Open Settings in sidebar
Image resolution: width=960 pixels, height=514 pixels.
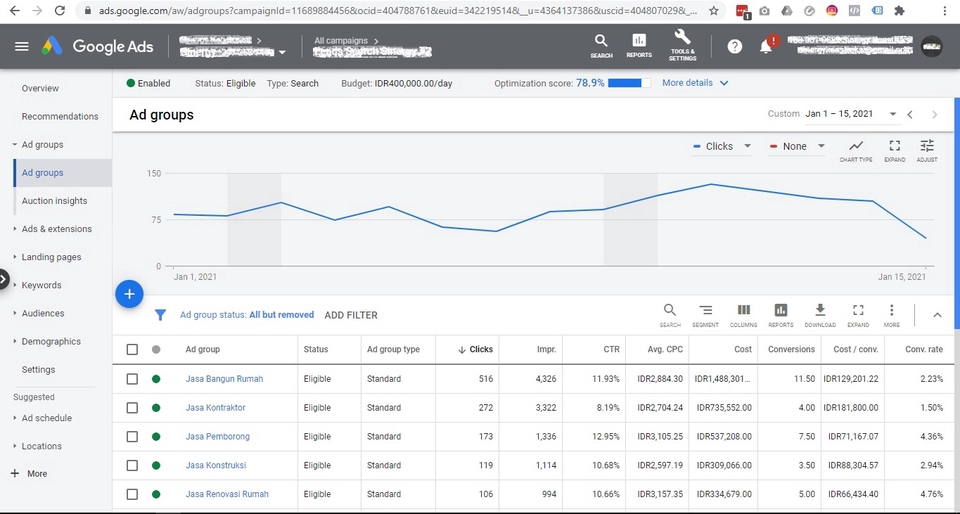pos(38,370)
